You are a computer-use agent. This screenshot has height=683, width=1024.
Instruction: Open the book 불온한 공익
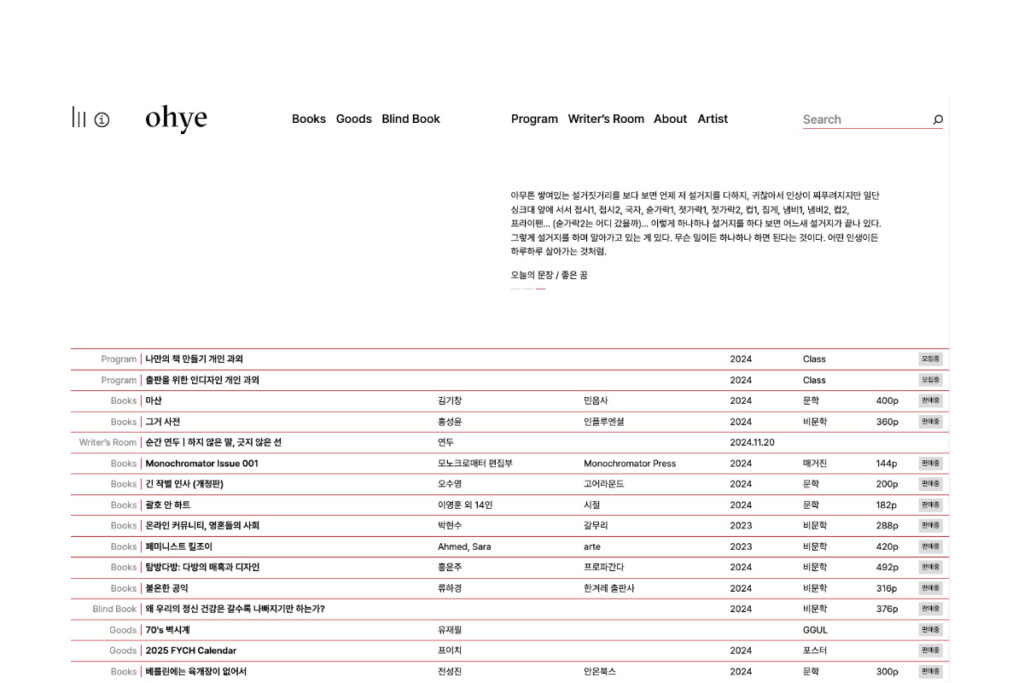coord(167,588)
